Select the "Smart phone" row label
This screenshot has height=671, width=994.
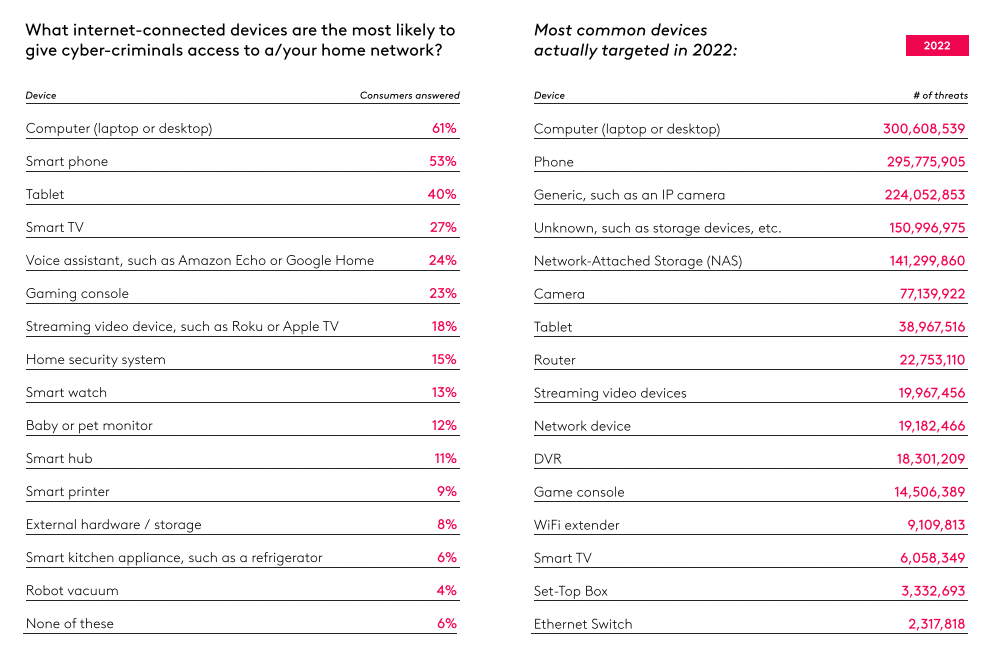coord(67,162)
